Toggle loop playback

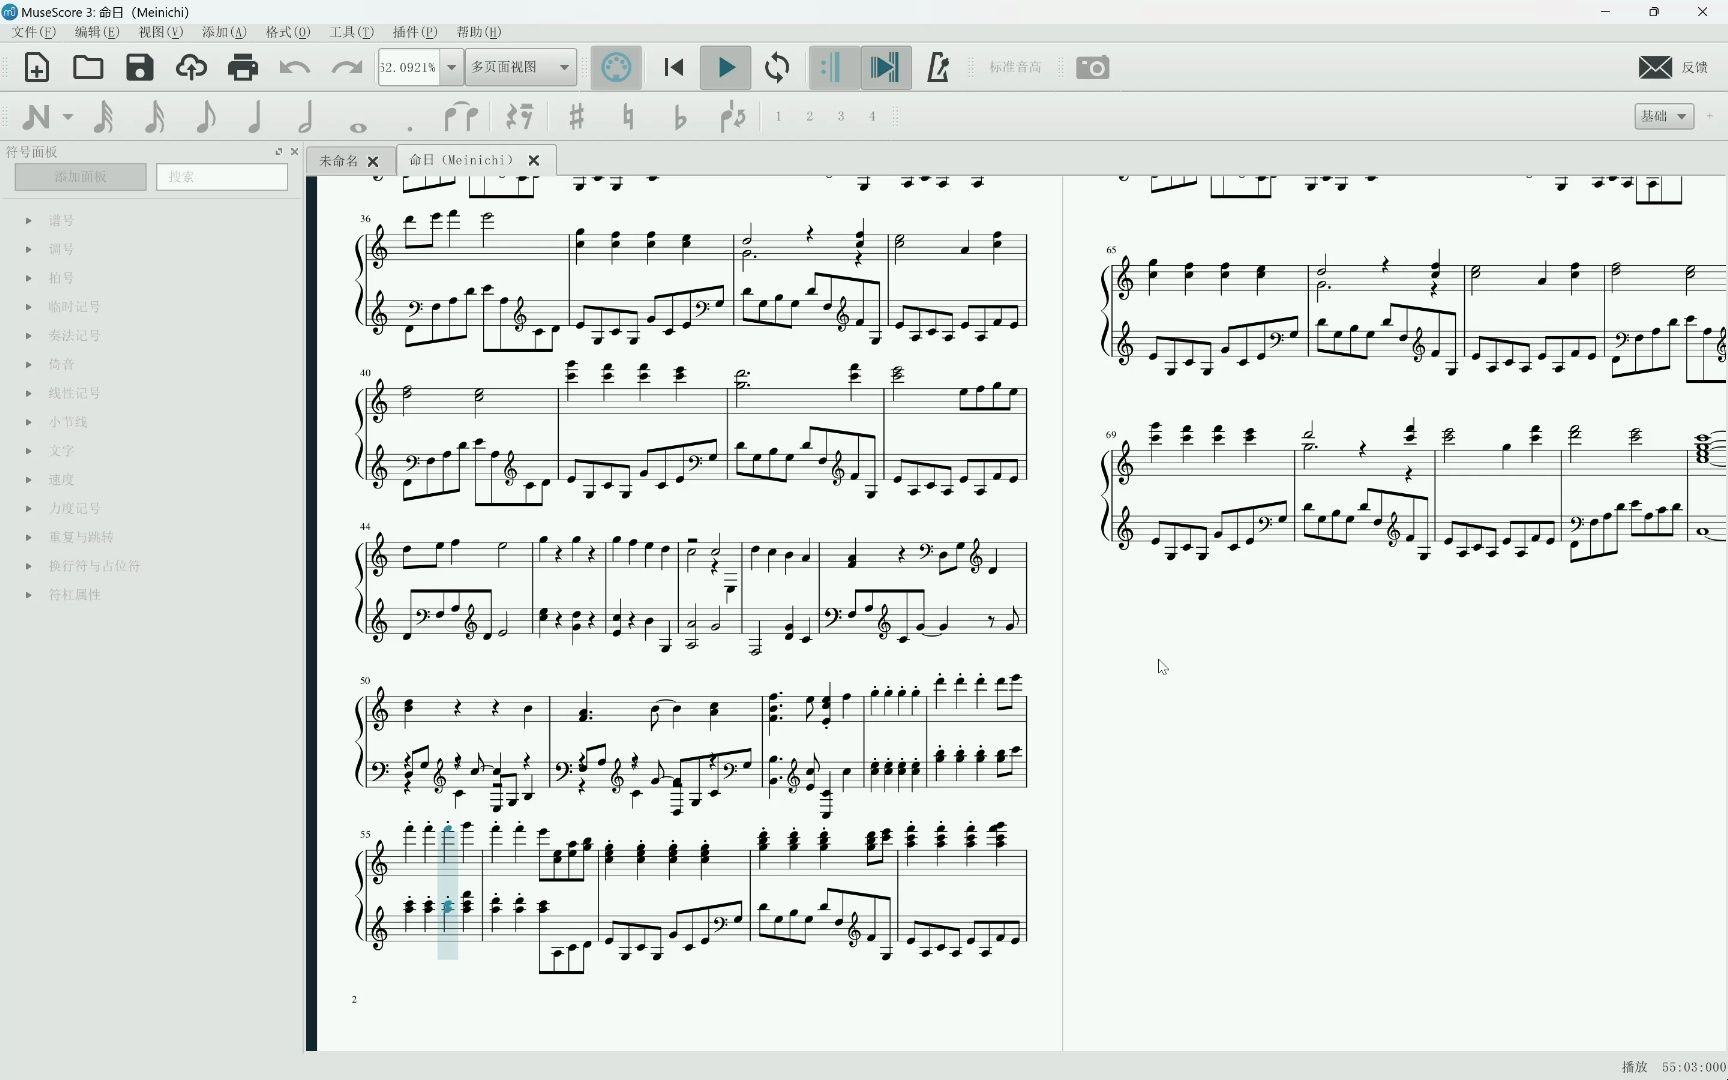click(x=777, y=68)
